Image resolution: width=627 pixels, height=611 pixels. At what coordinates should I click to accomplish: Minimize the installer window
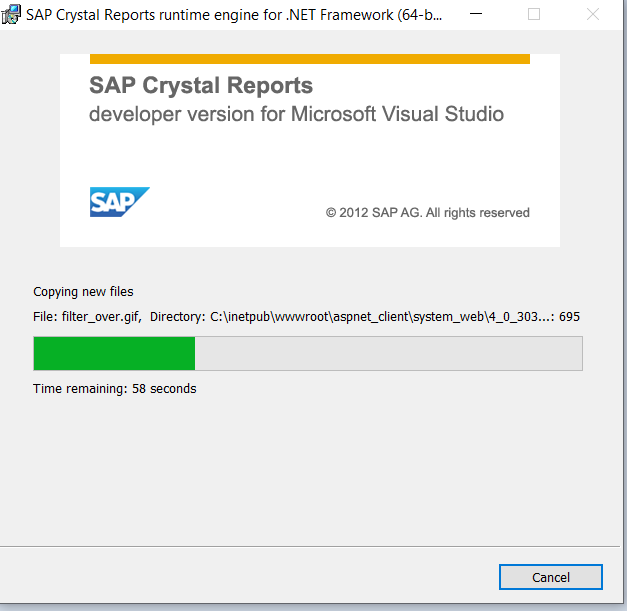point(476,14)
